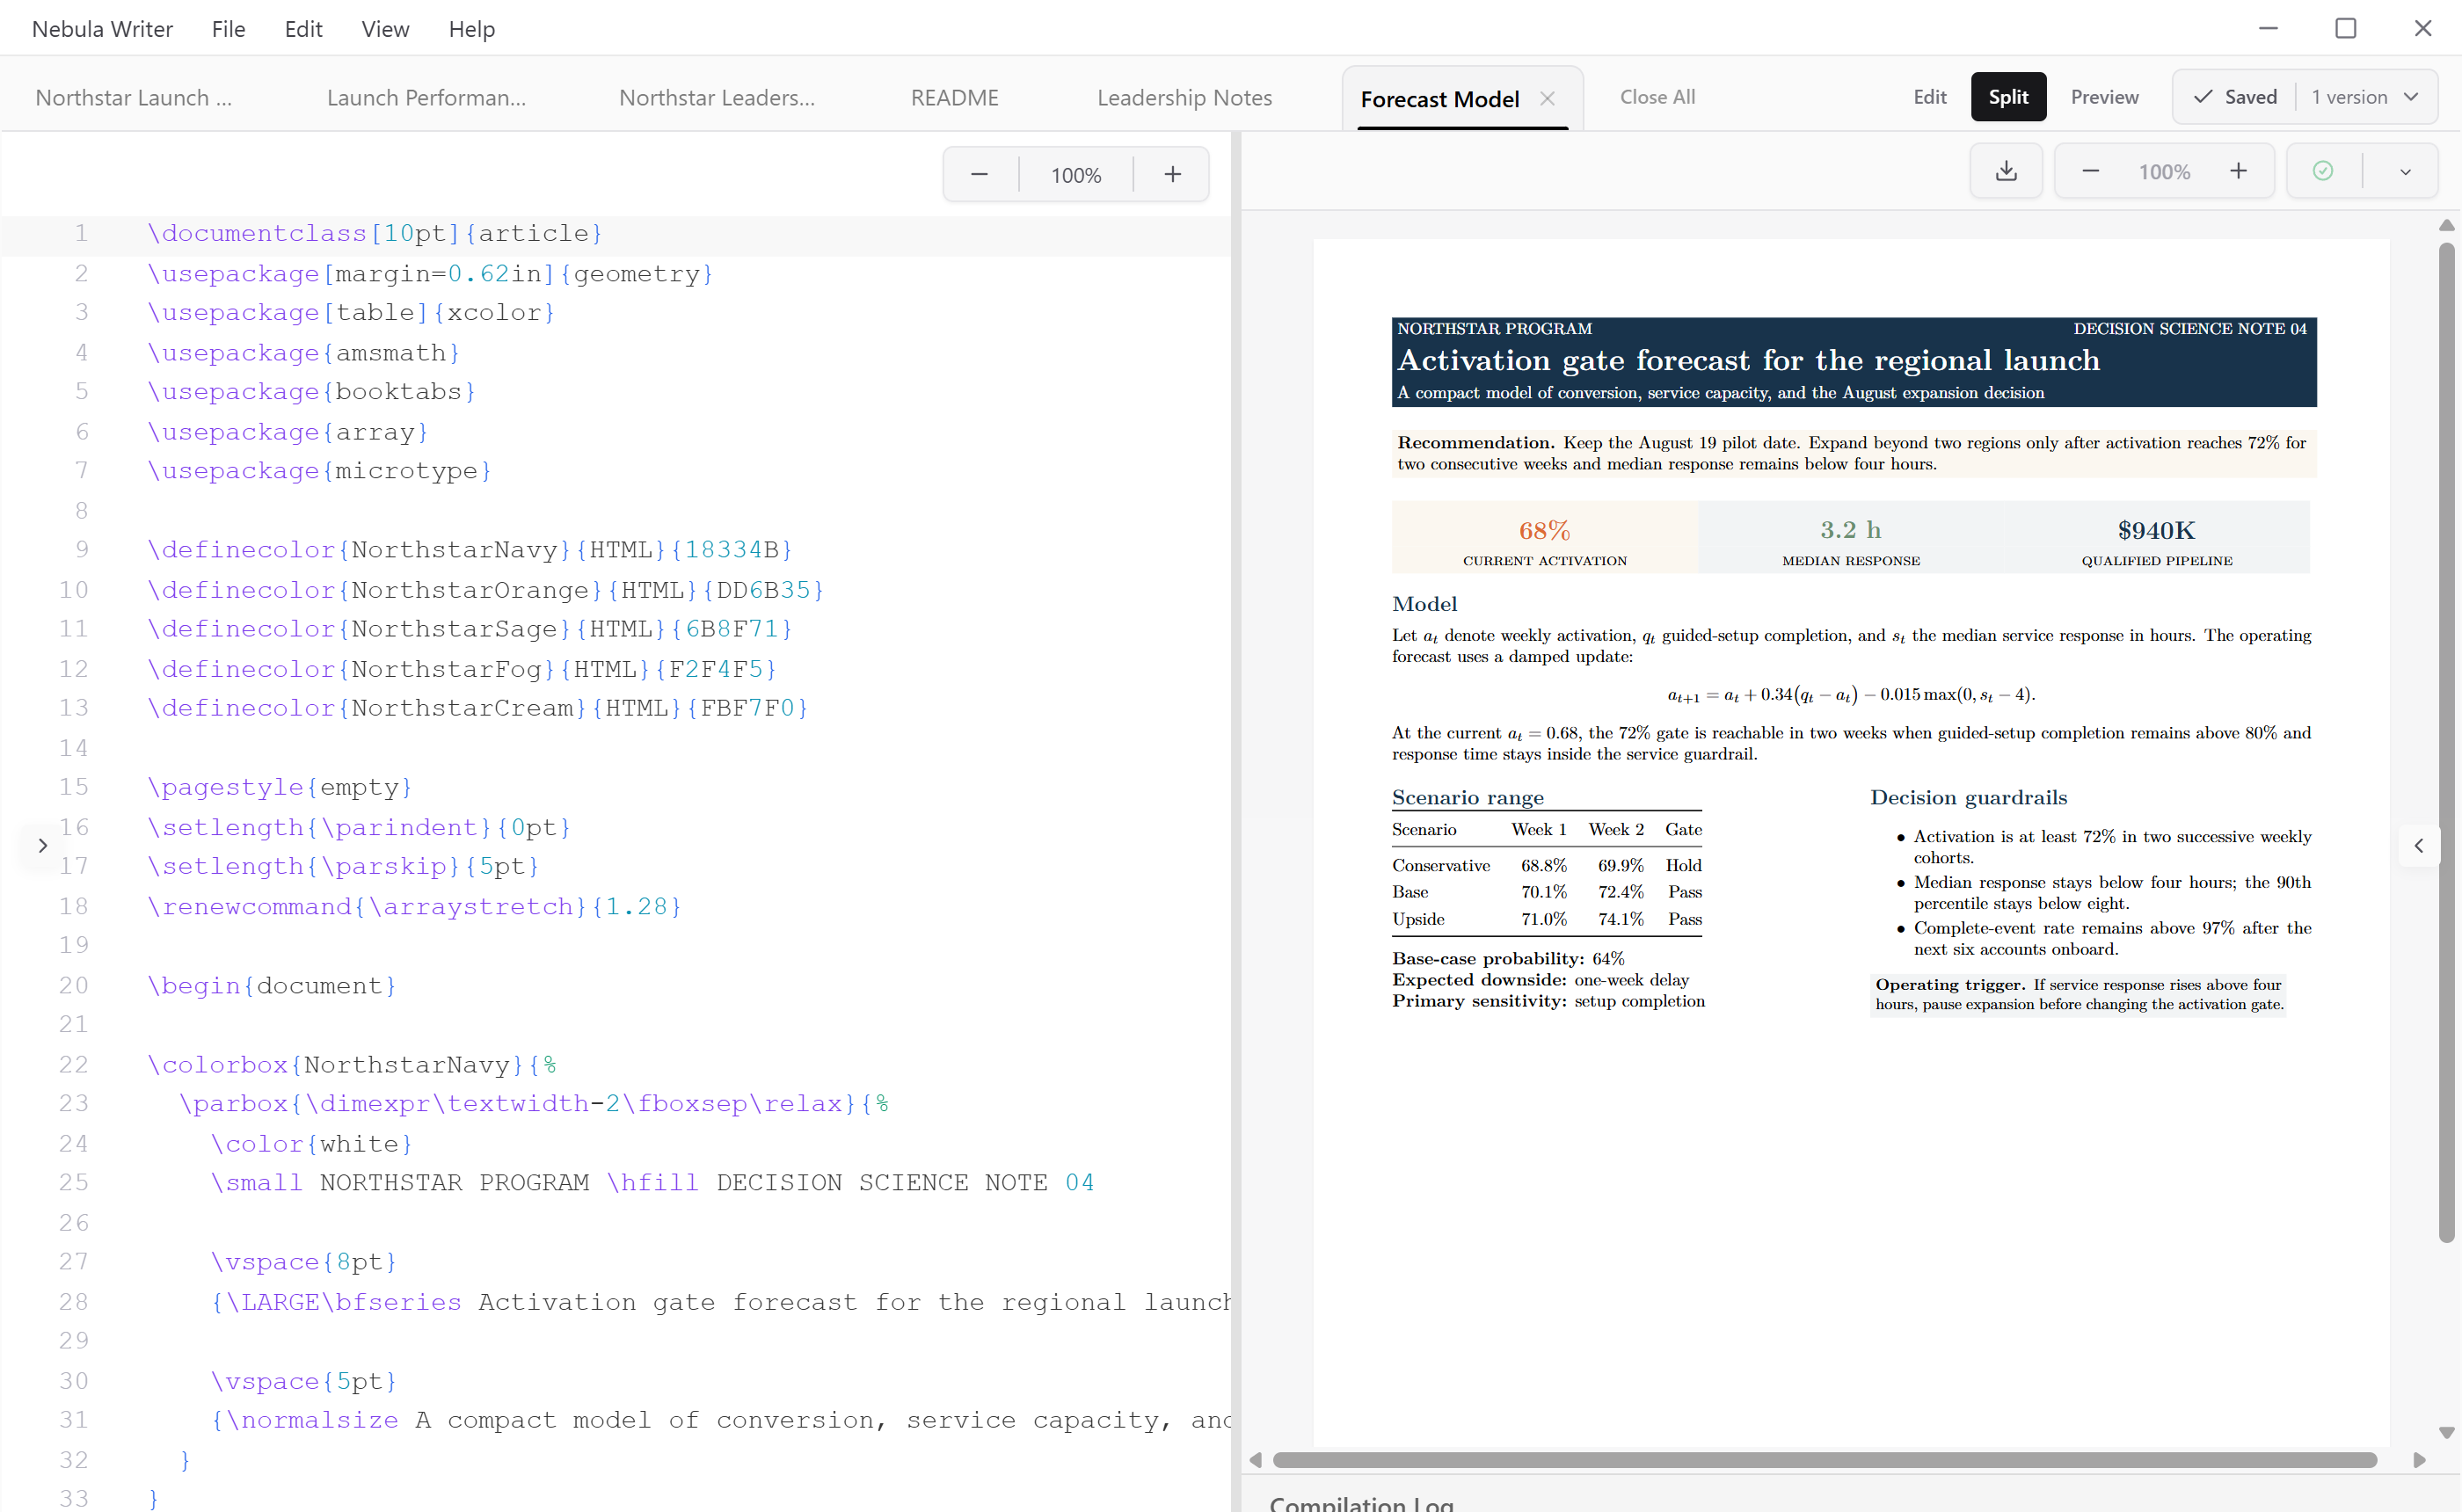Click the Decision guardrails heading
2462x1512 pixels.
coord(1968,797)
